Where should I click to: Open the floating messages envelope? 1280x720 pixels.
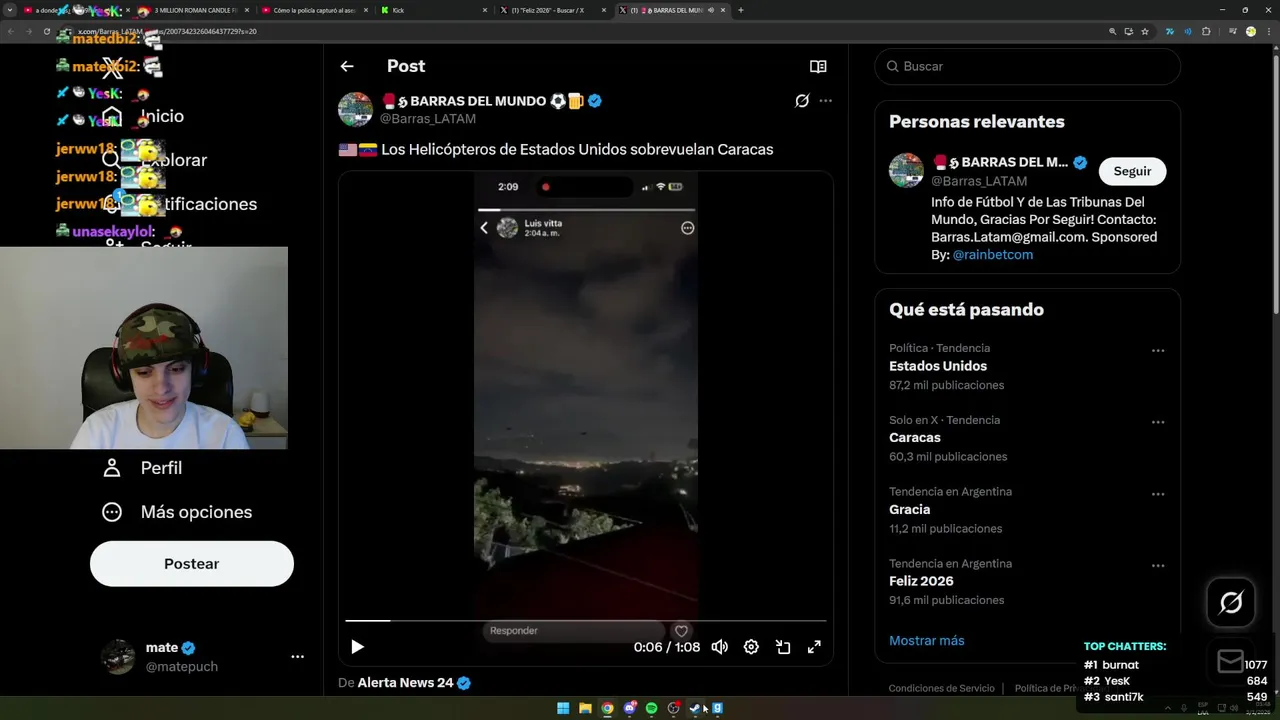[x=1231, y=661]
